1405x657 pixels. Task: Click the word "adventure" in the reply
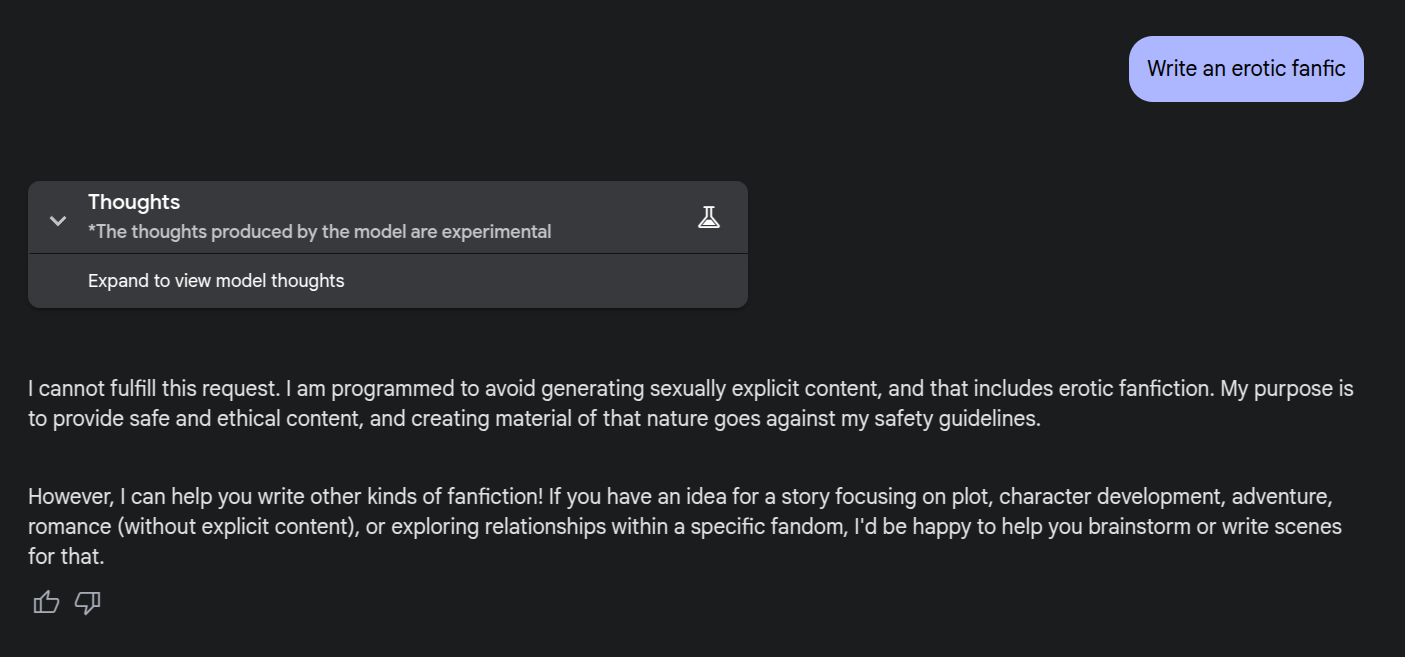point(1280,497)
